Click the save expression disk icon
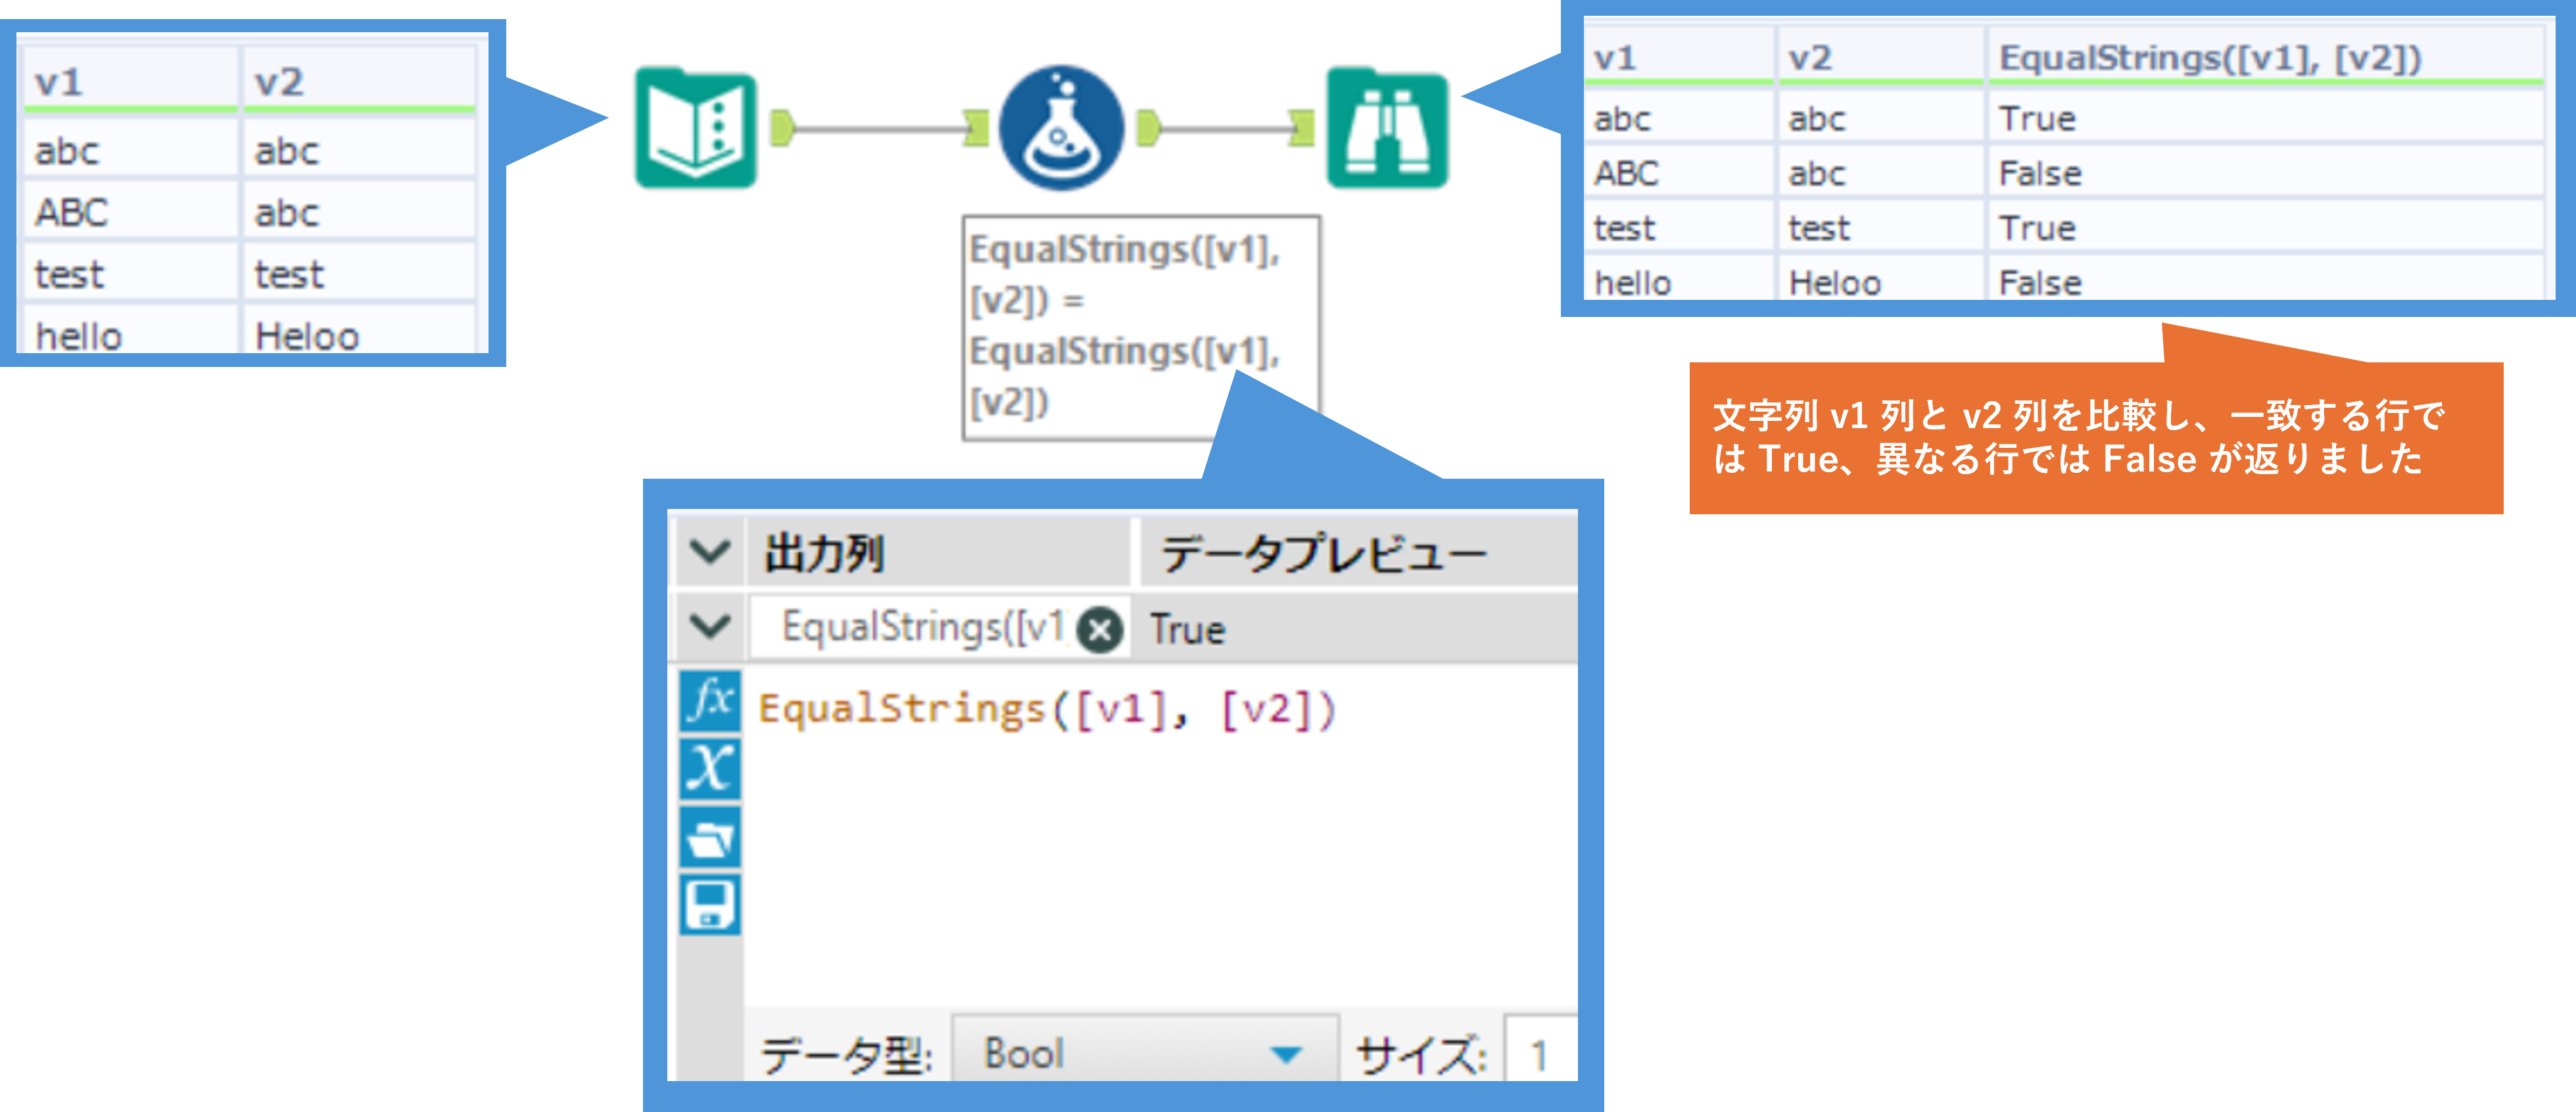This screenshot has height=1112, width=2576. pos(710,905)
